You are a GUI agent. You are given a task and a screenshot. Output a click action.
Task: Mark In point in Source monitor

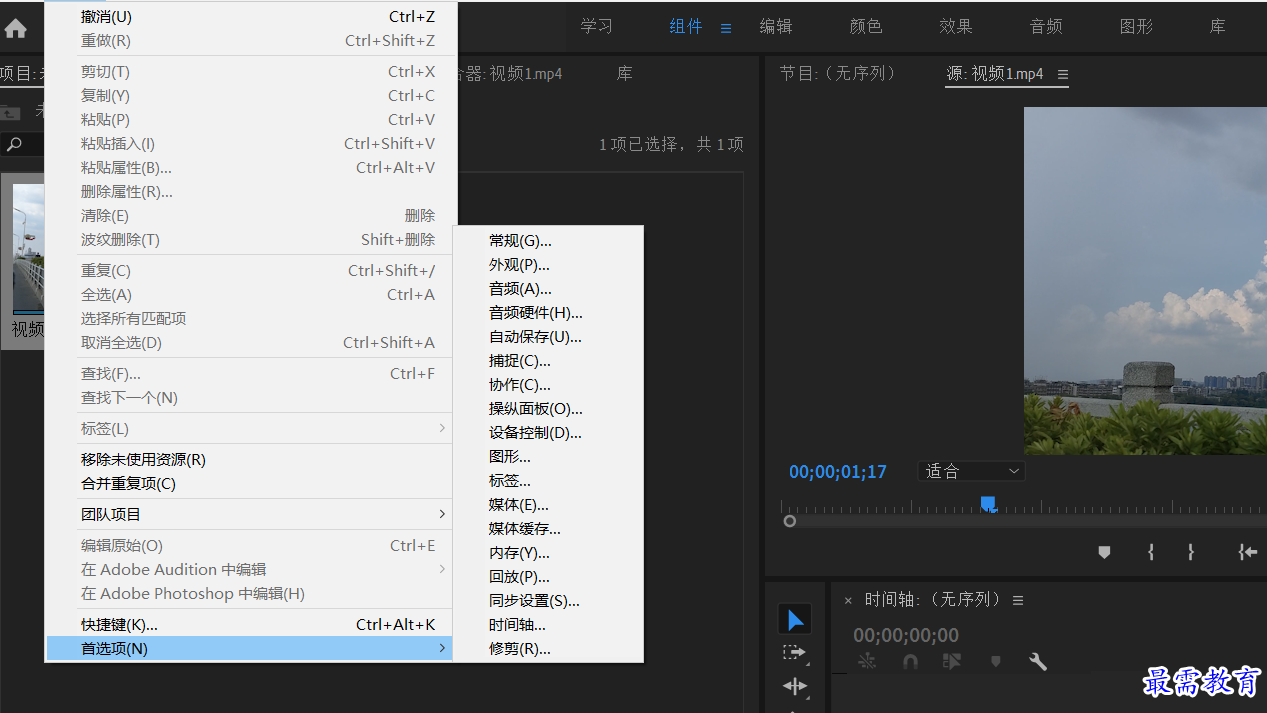[1151, 552]
